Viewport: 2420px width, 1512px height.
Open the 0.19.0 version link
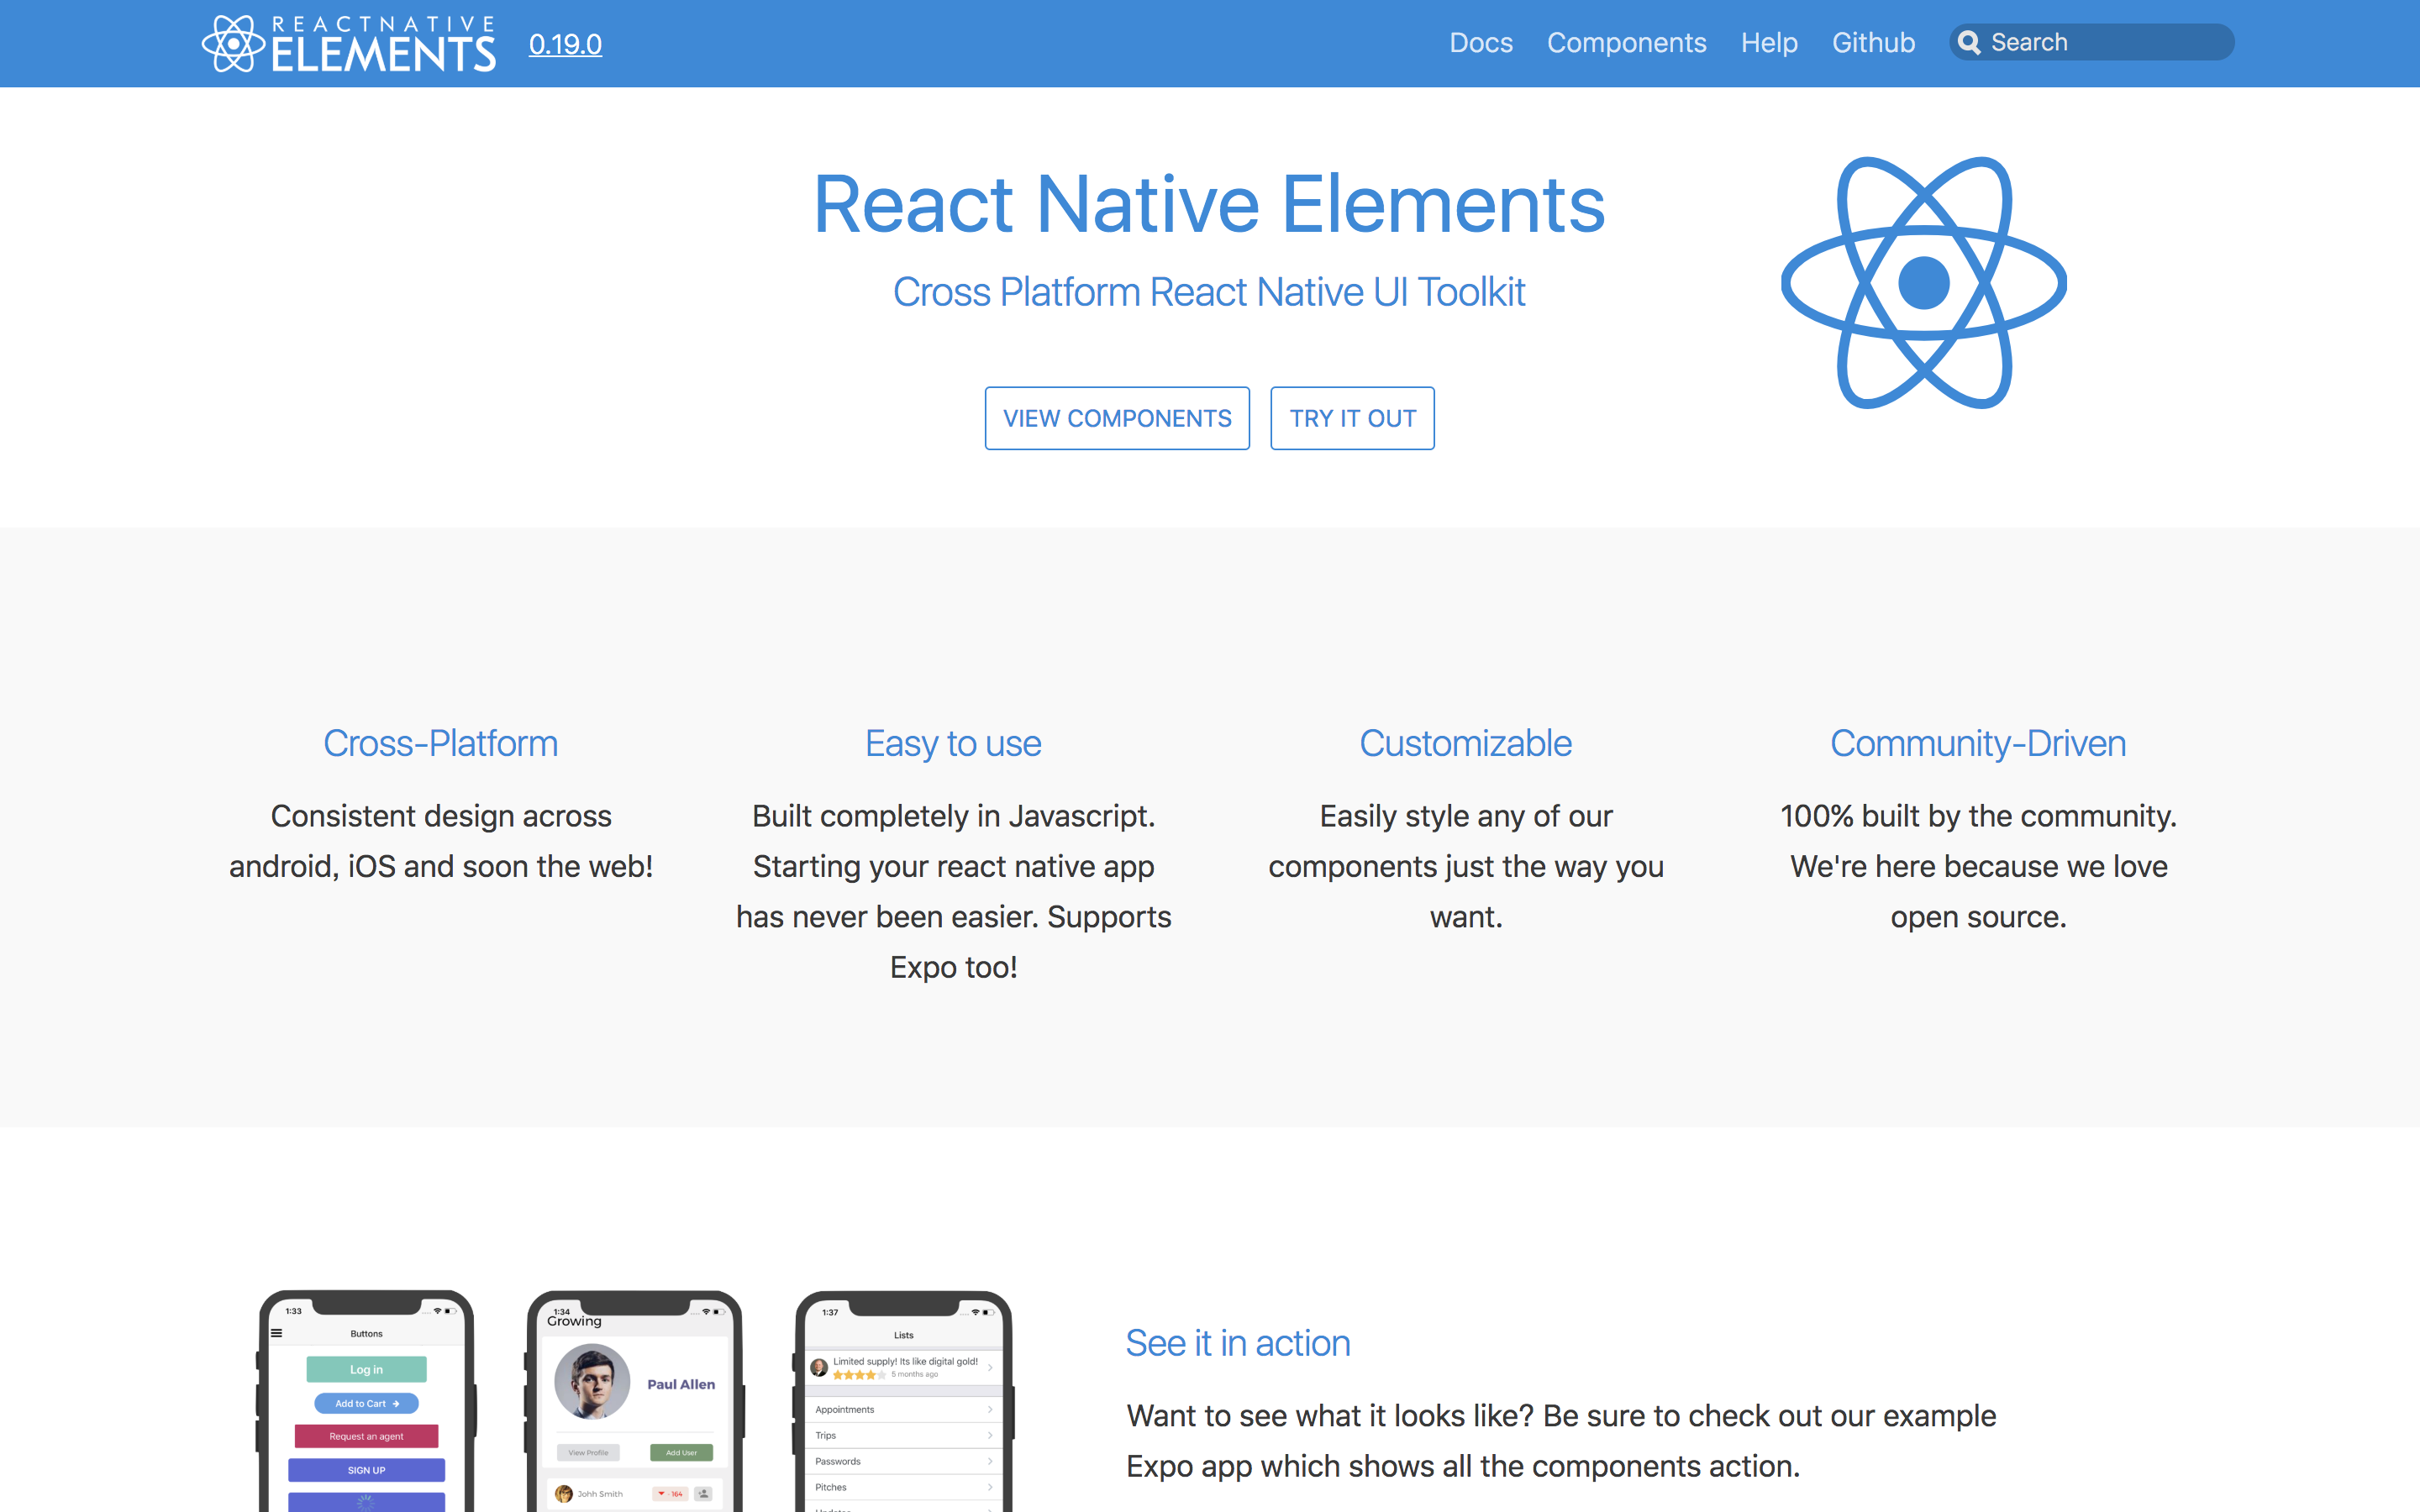pyautogui.click(x=565, y=44)
